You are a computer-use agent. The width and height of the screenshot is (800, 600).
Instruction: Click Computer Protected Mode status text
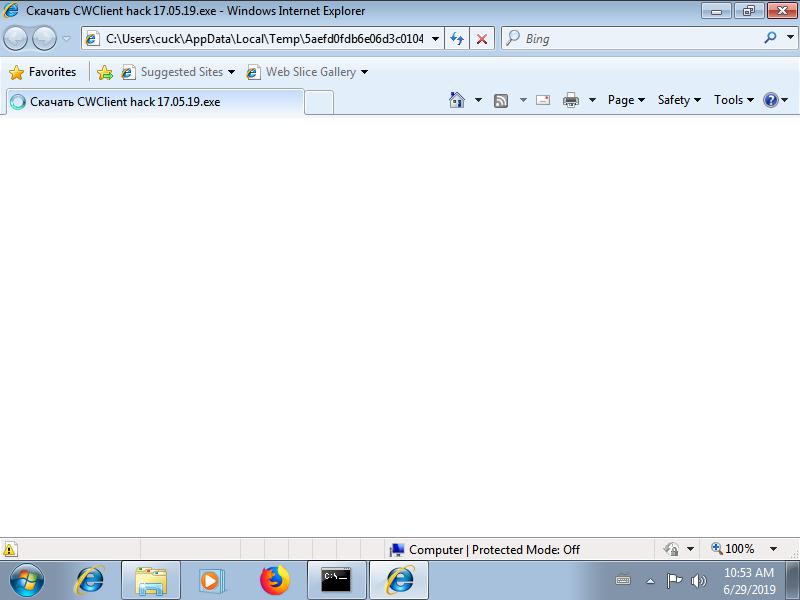coord(494,549)
